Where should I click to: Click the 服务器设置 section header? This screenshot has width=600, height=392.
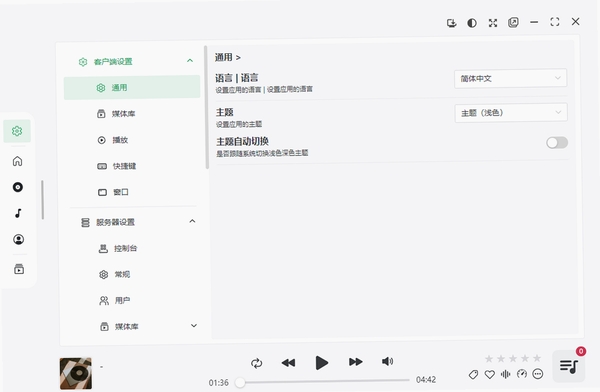pyautogui.click(x=134, y=222)
